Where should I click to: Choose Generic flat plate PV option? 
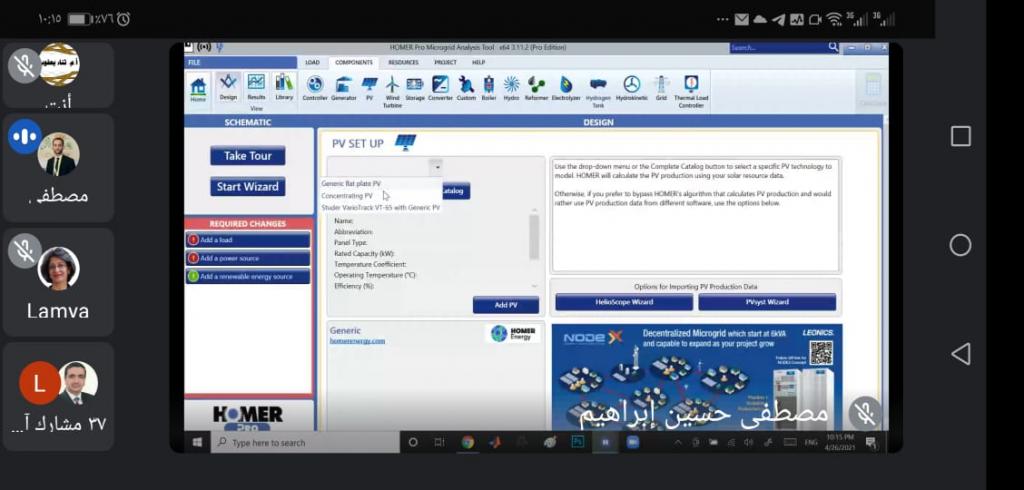point(351,184)
